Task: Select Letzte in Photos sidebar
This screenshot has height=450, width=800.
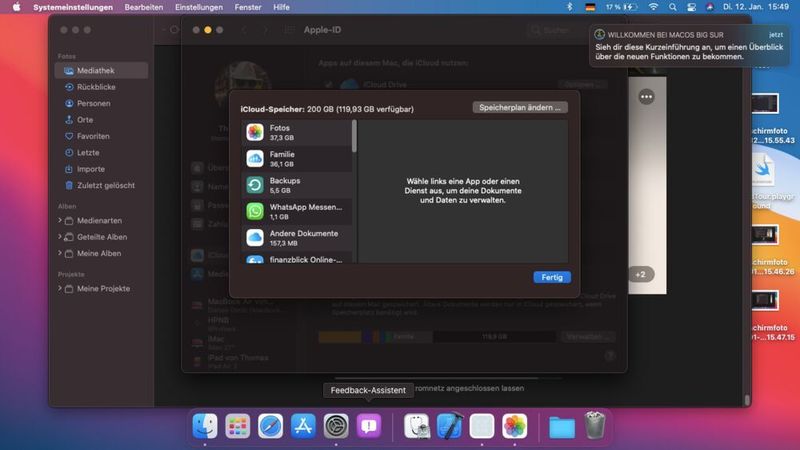Action: click(102, 153)
